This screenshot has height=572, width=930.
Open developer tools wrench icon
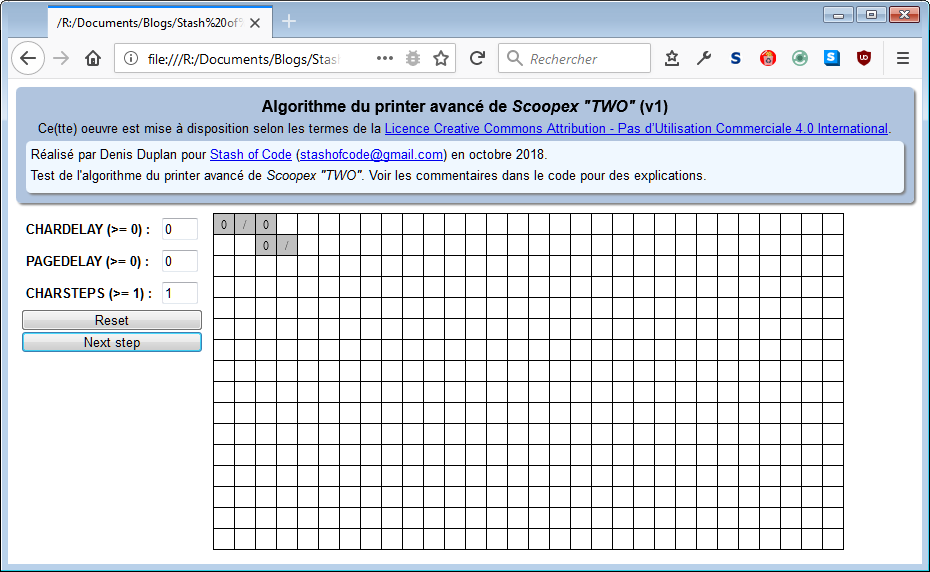(704, 58)
